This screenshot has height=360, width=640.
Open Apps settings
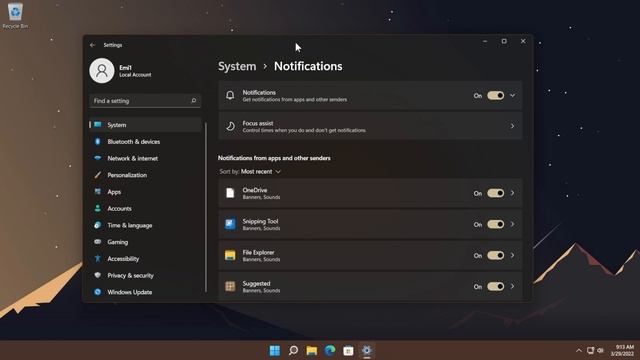coord(145,192)
